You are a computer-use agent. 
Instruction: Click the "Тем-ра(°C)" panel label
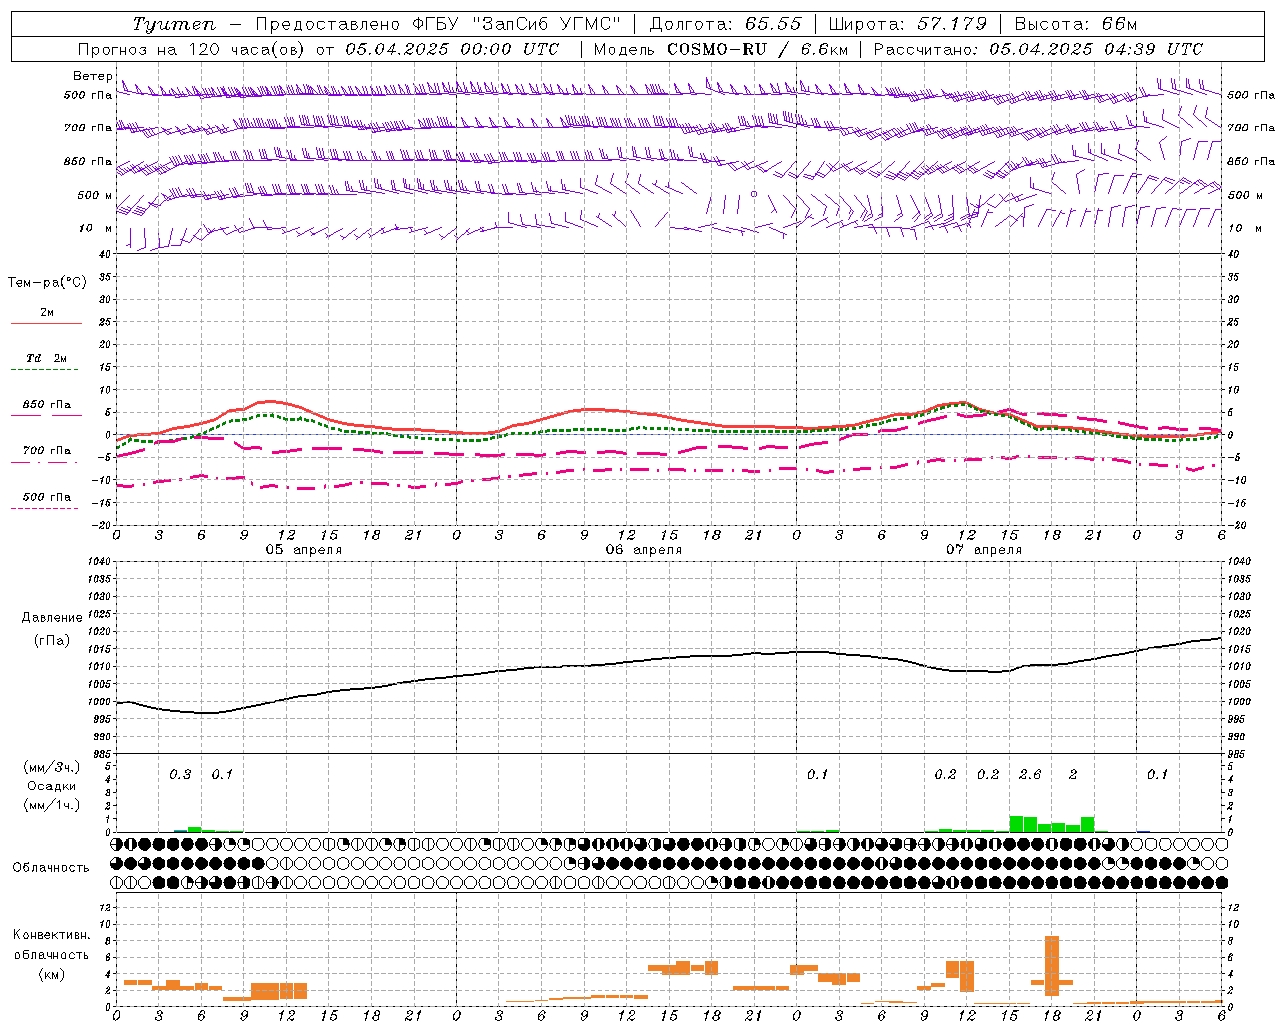[47, 283]
